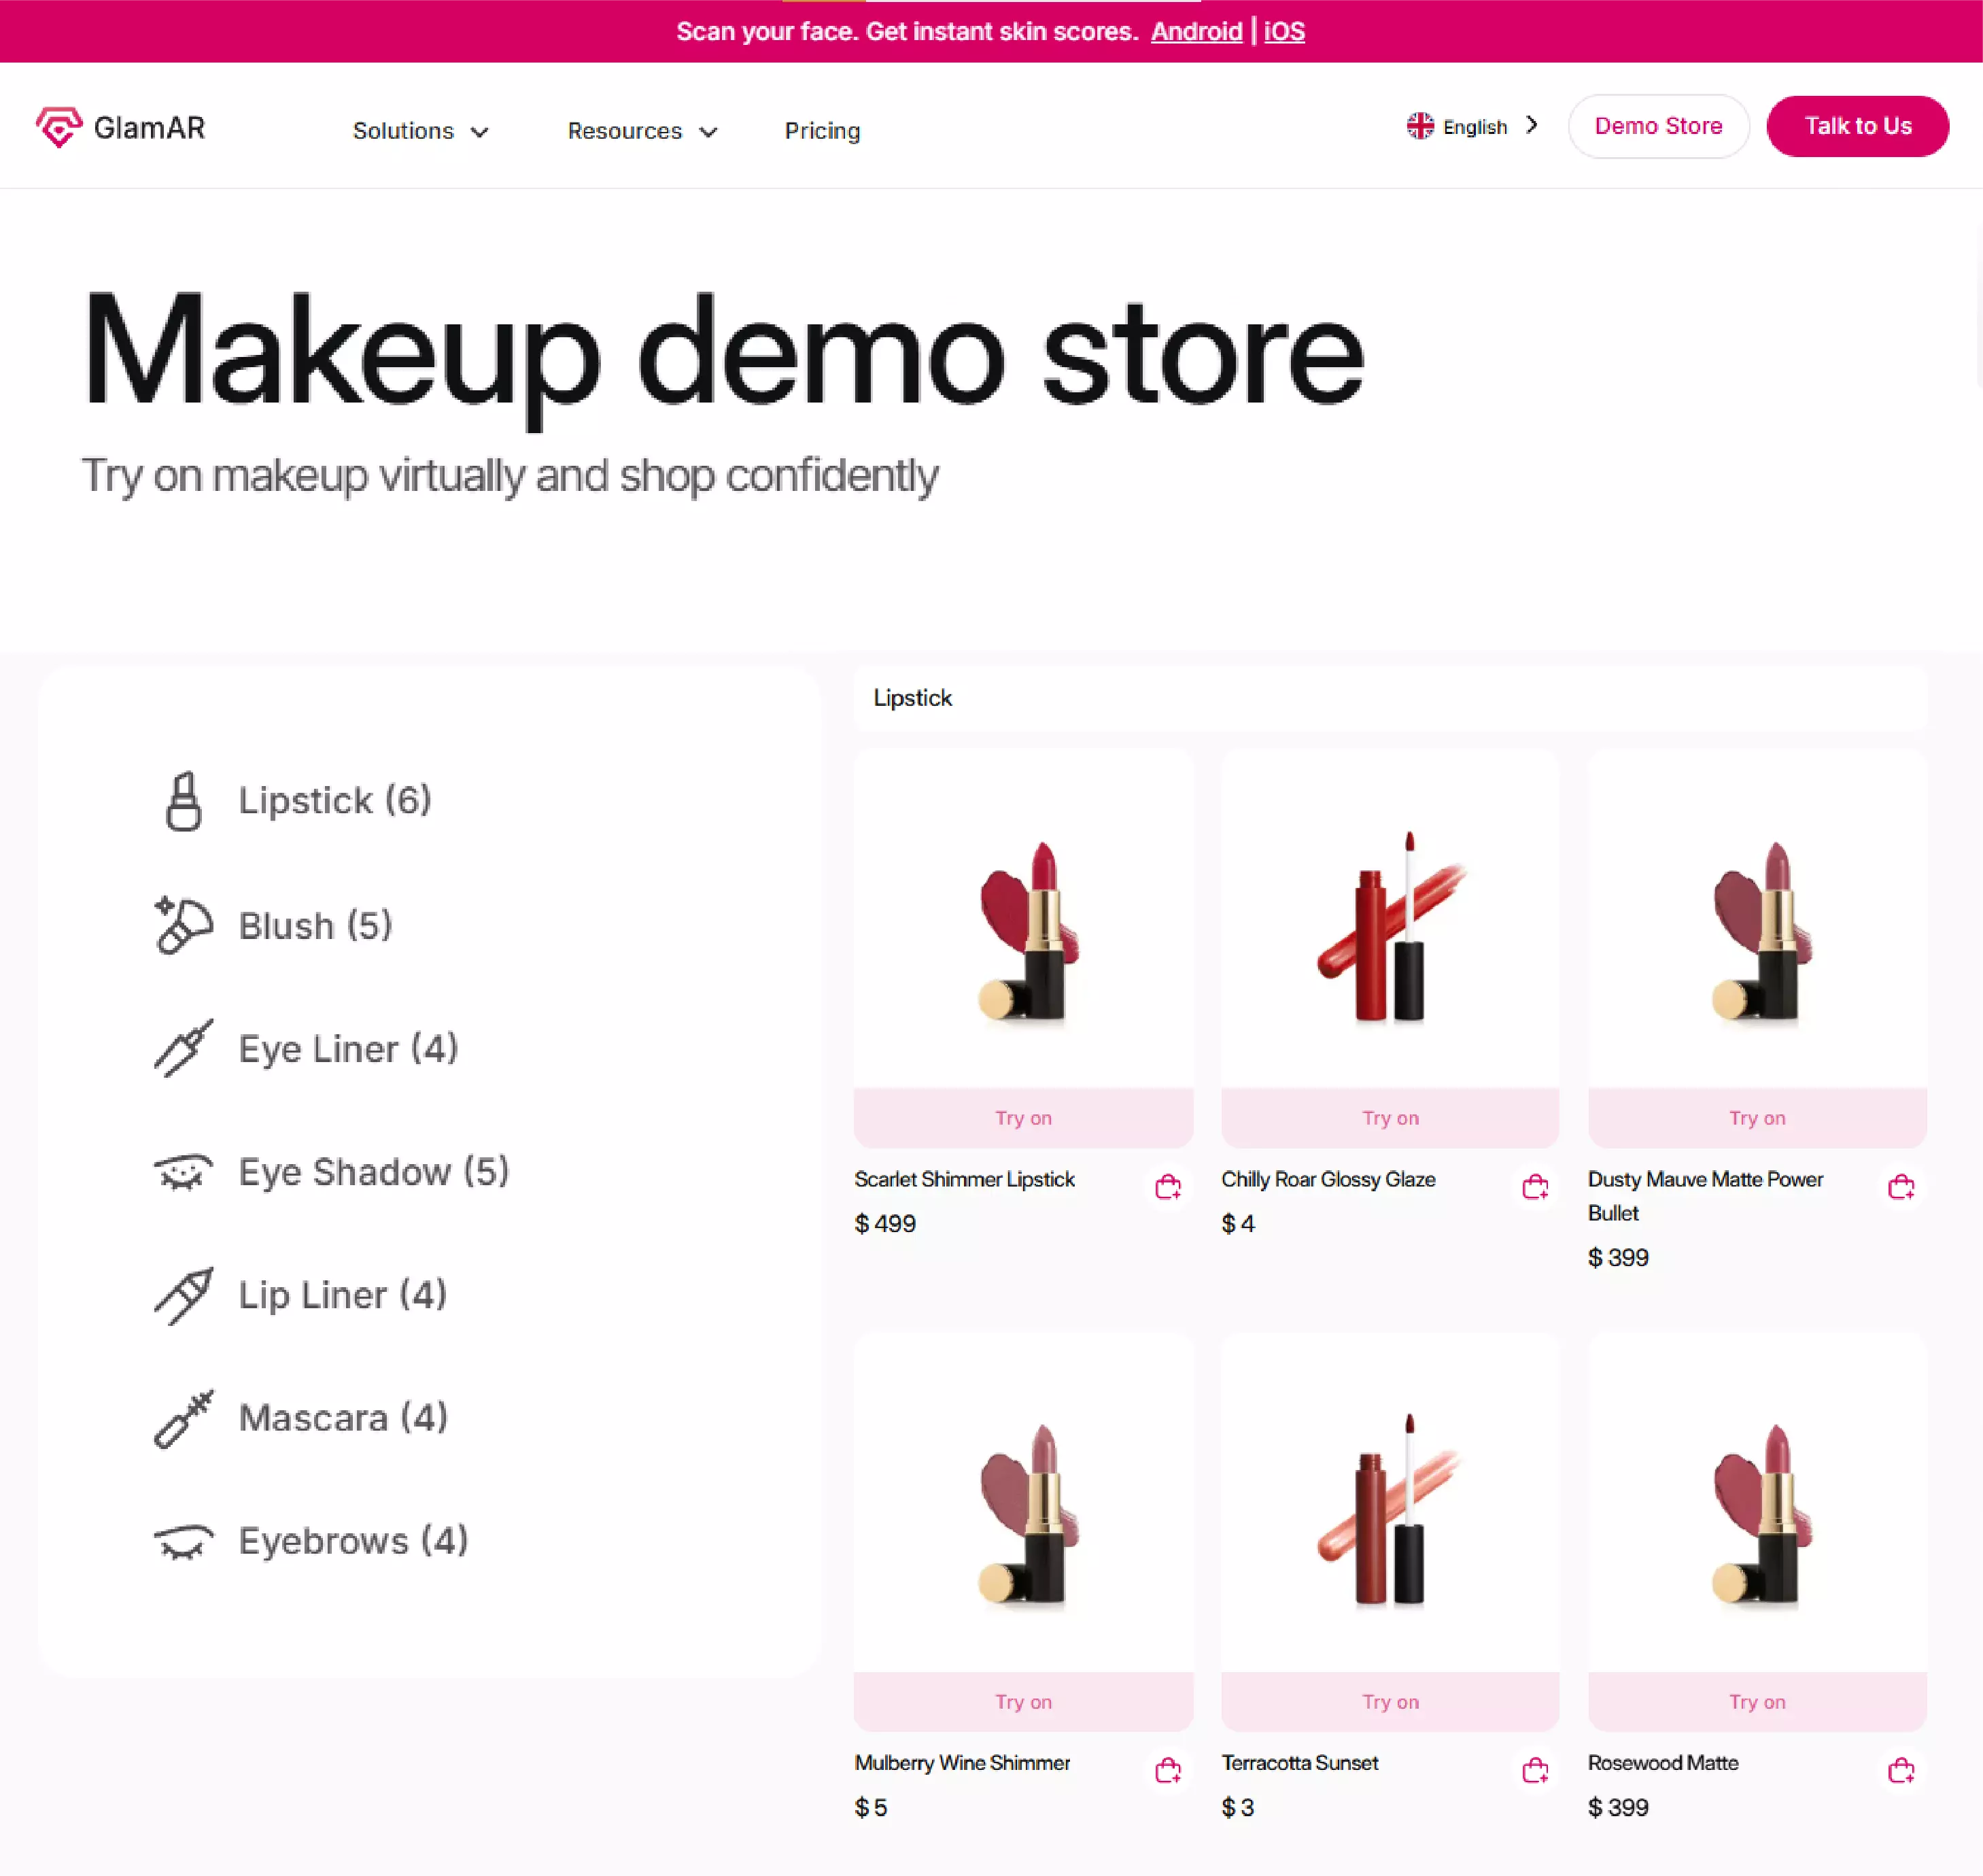Open the Android app link

[1196, 31]
